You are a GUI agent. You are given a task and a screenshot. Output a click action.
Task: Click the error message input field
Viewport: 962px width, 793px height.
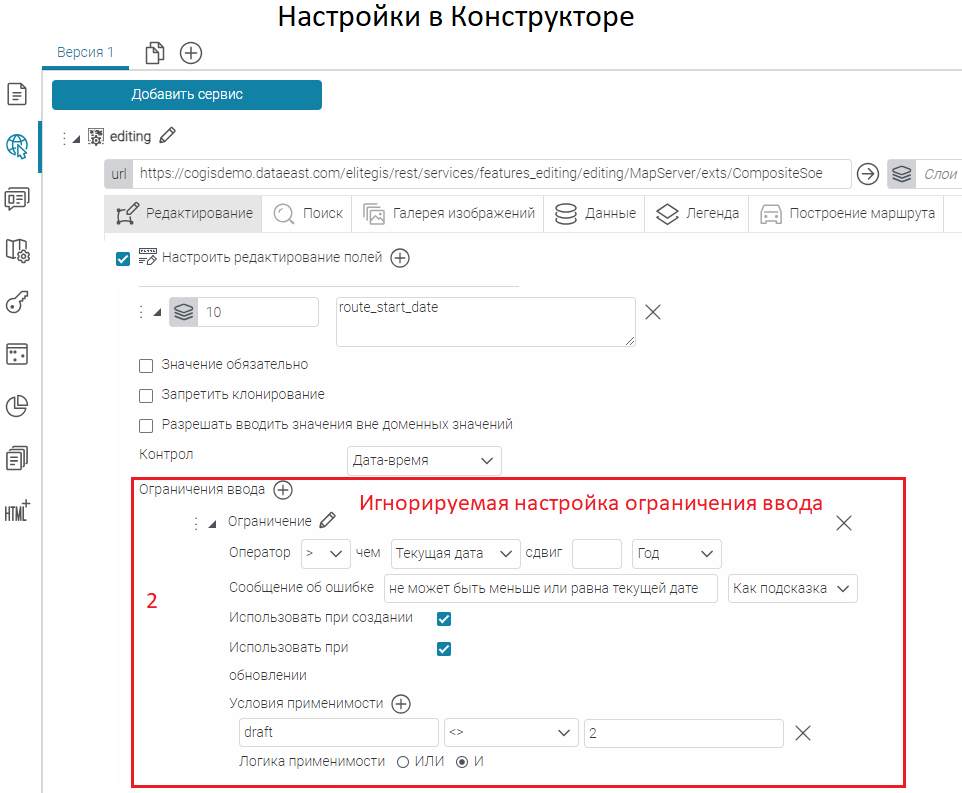[x=551, y=588]
